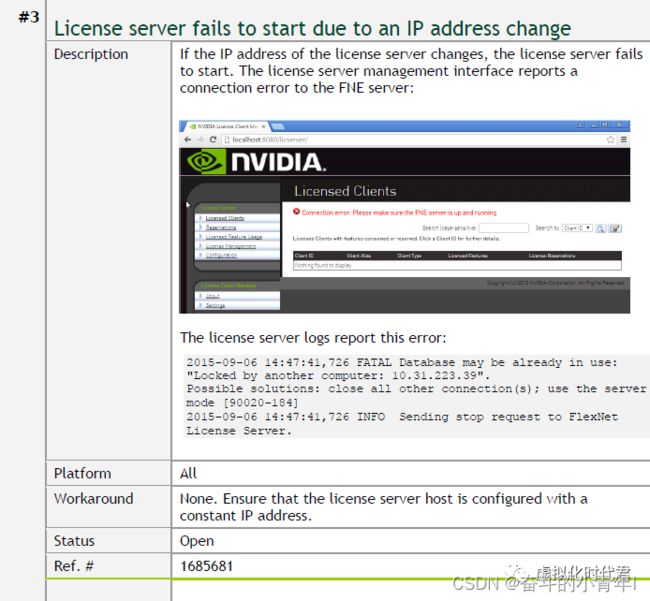Select the NVIDIA License Client Manager tab
Viewport: 650px width, 601px height.
(x=226, y=126)
